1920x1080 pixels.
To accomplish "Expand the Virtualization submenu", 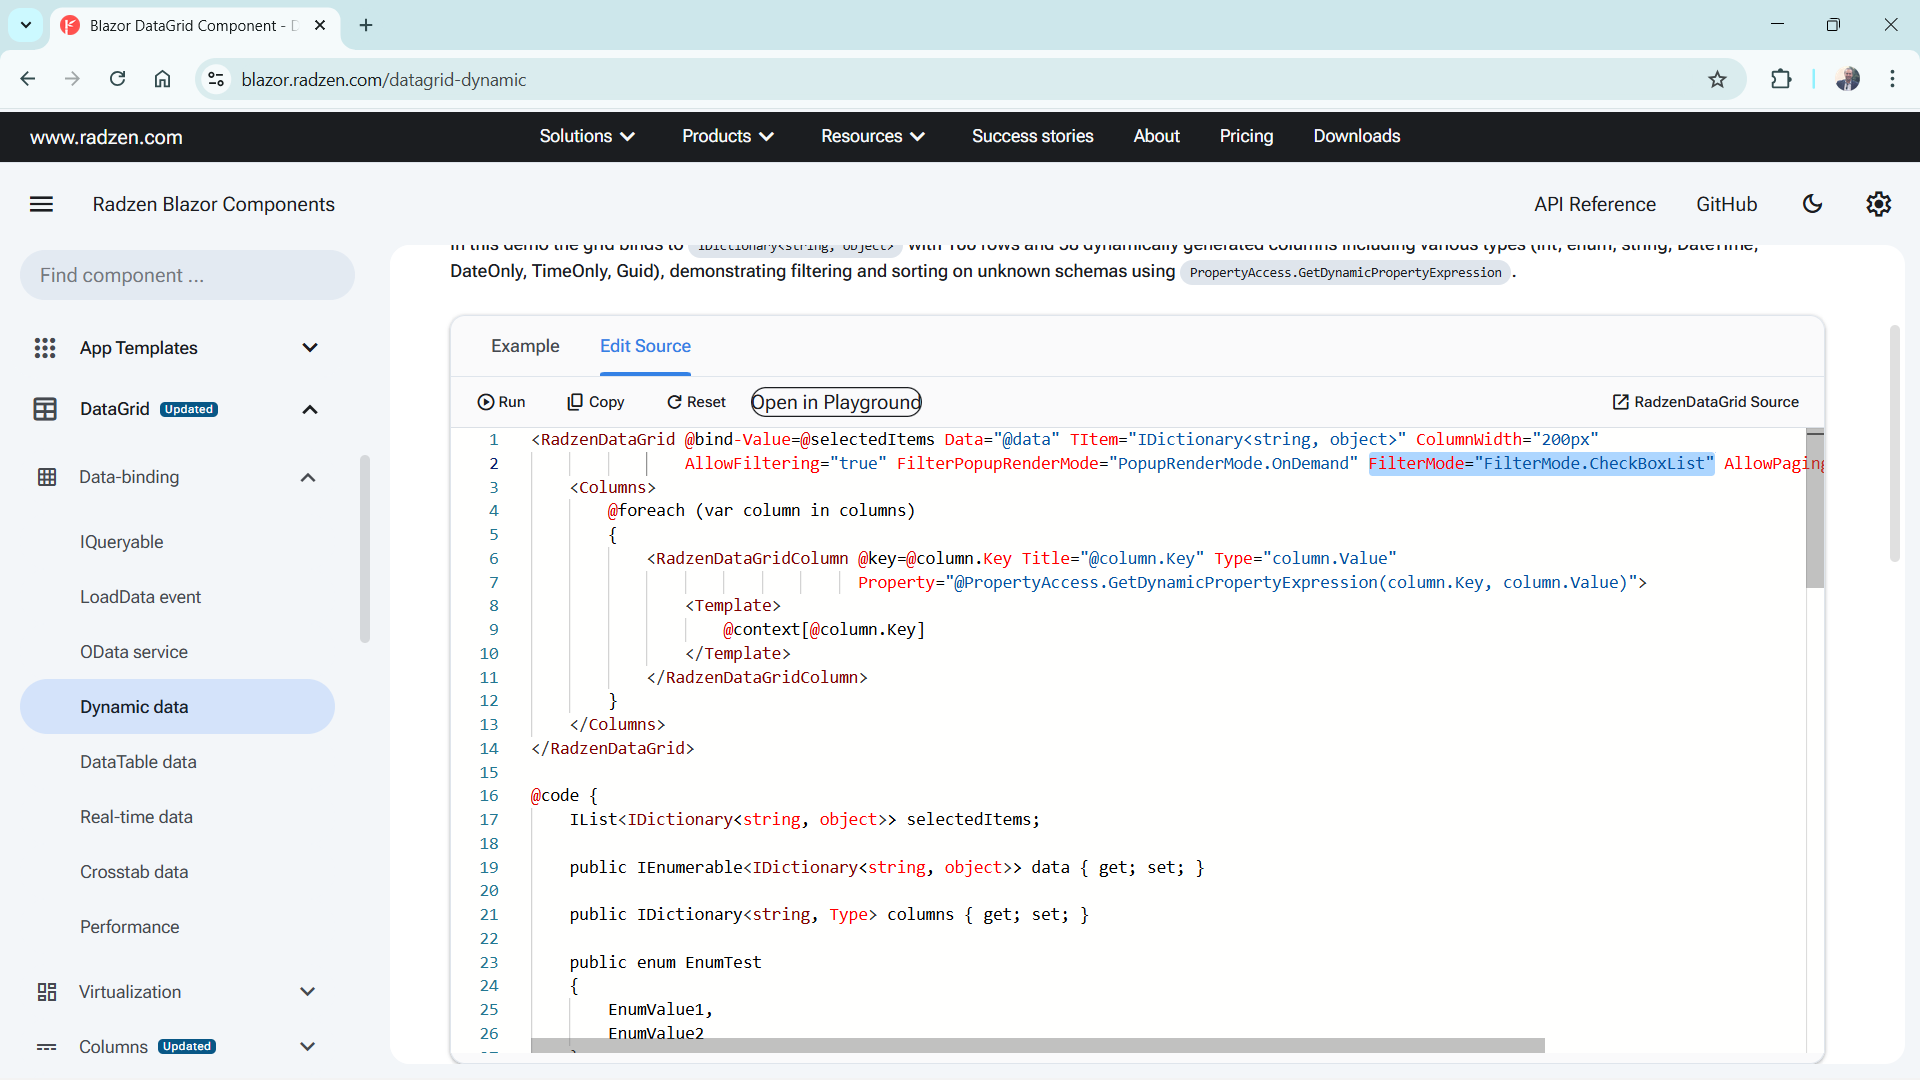I will point(307,992).
